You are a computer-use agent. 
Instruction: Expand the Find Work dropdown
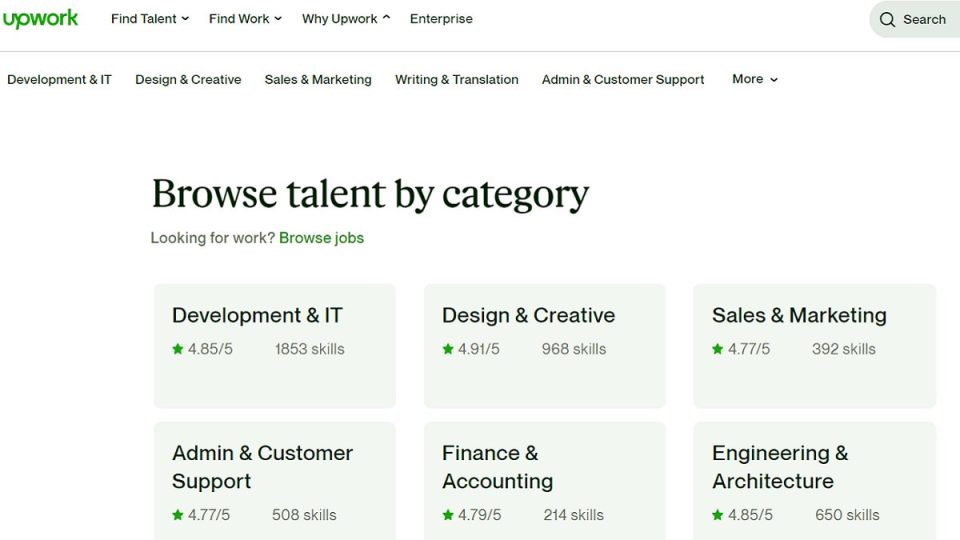(246, 19)
